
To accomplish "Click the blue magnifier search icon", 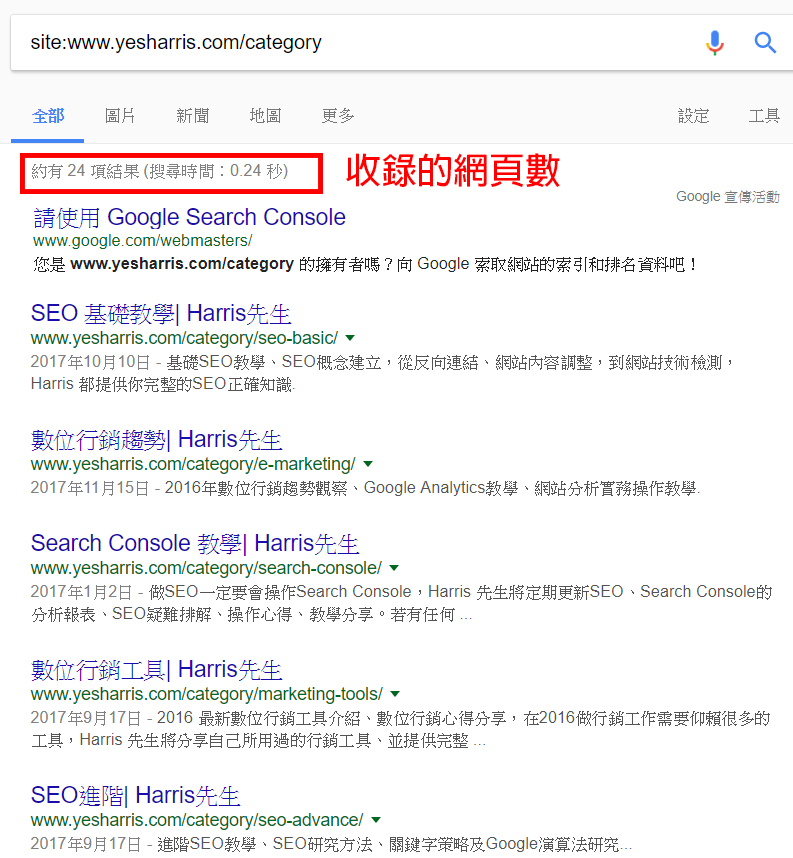I will [765, 43].
